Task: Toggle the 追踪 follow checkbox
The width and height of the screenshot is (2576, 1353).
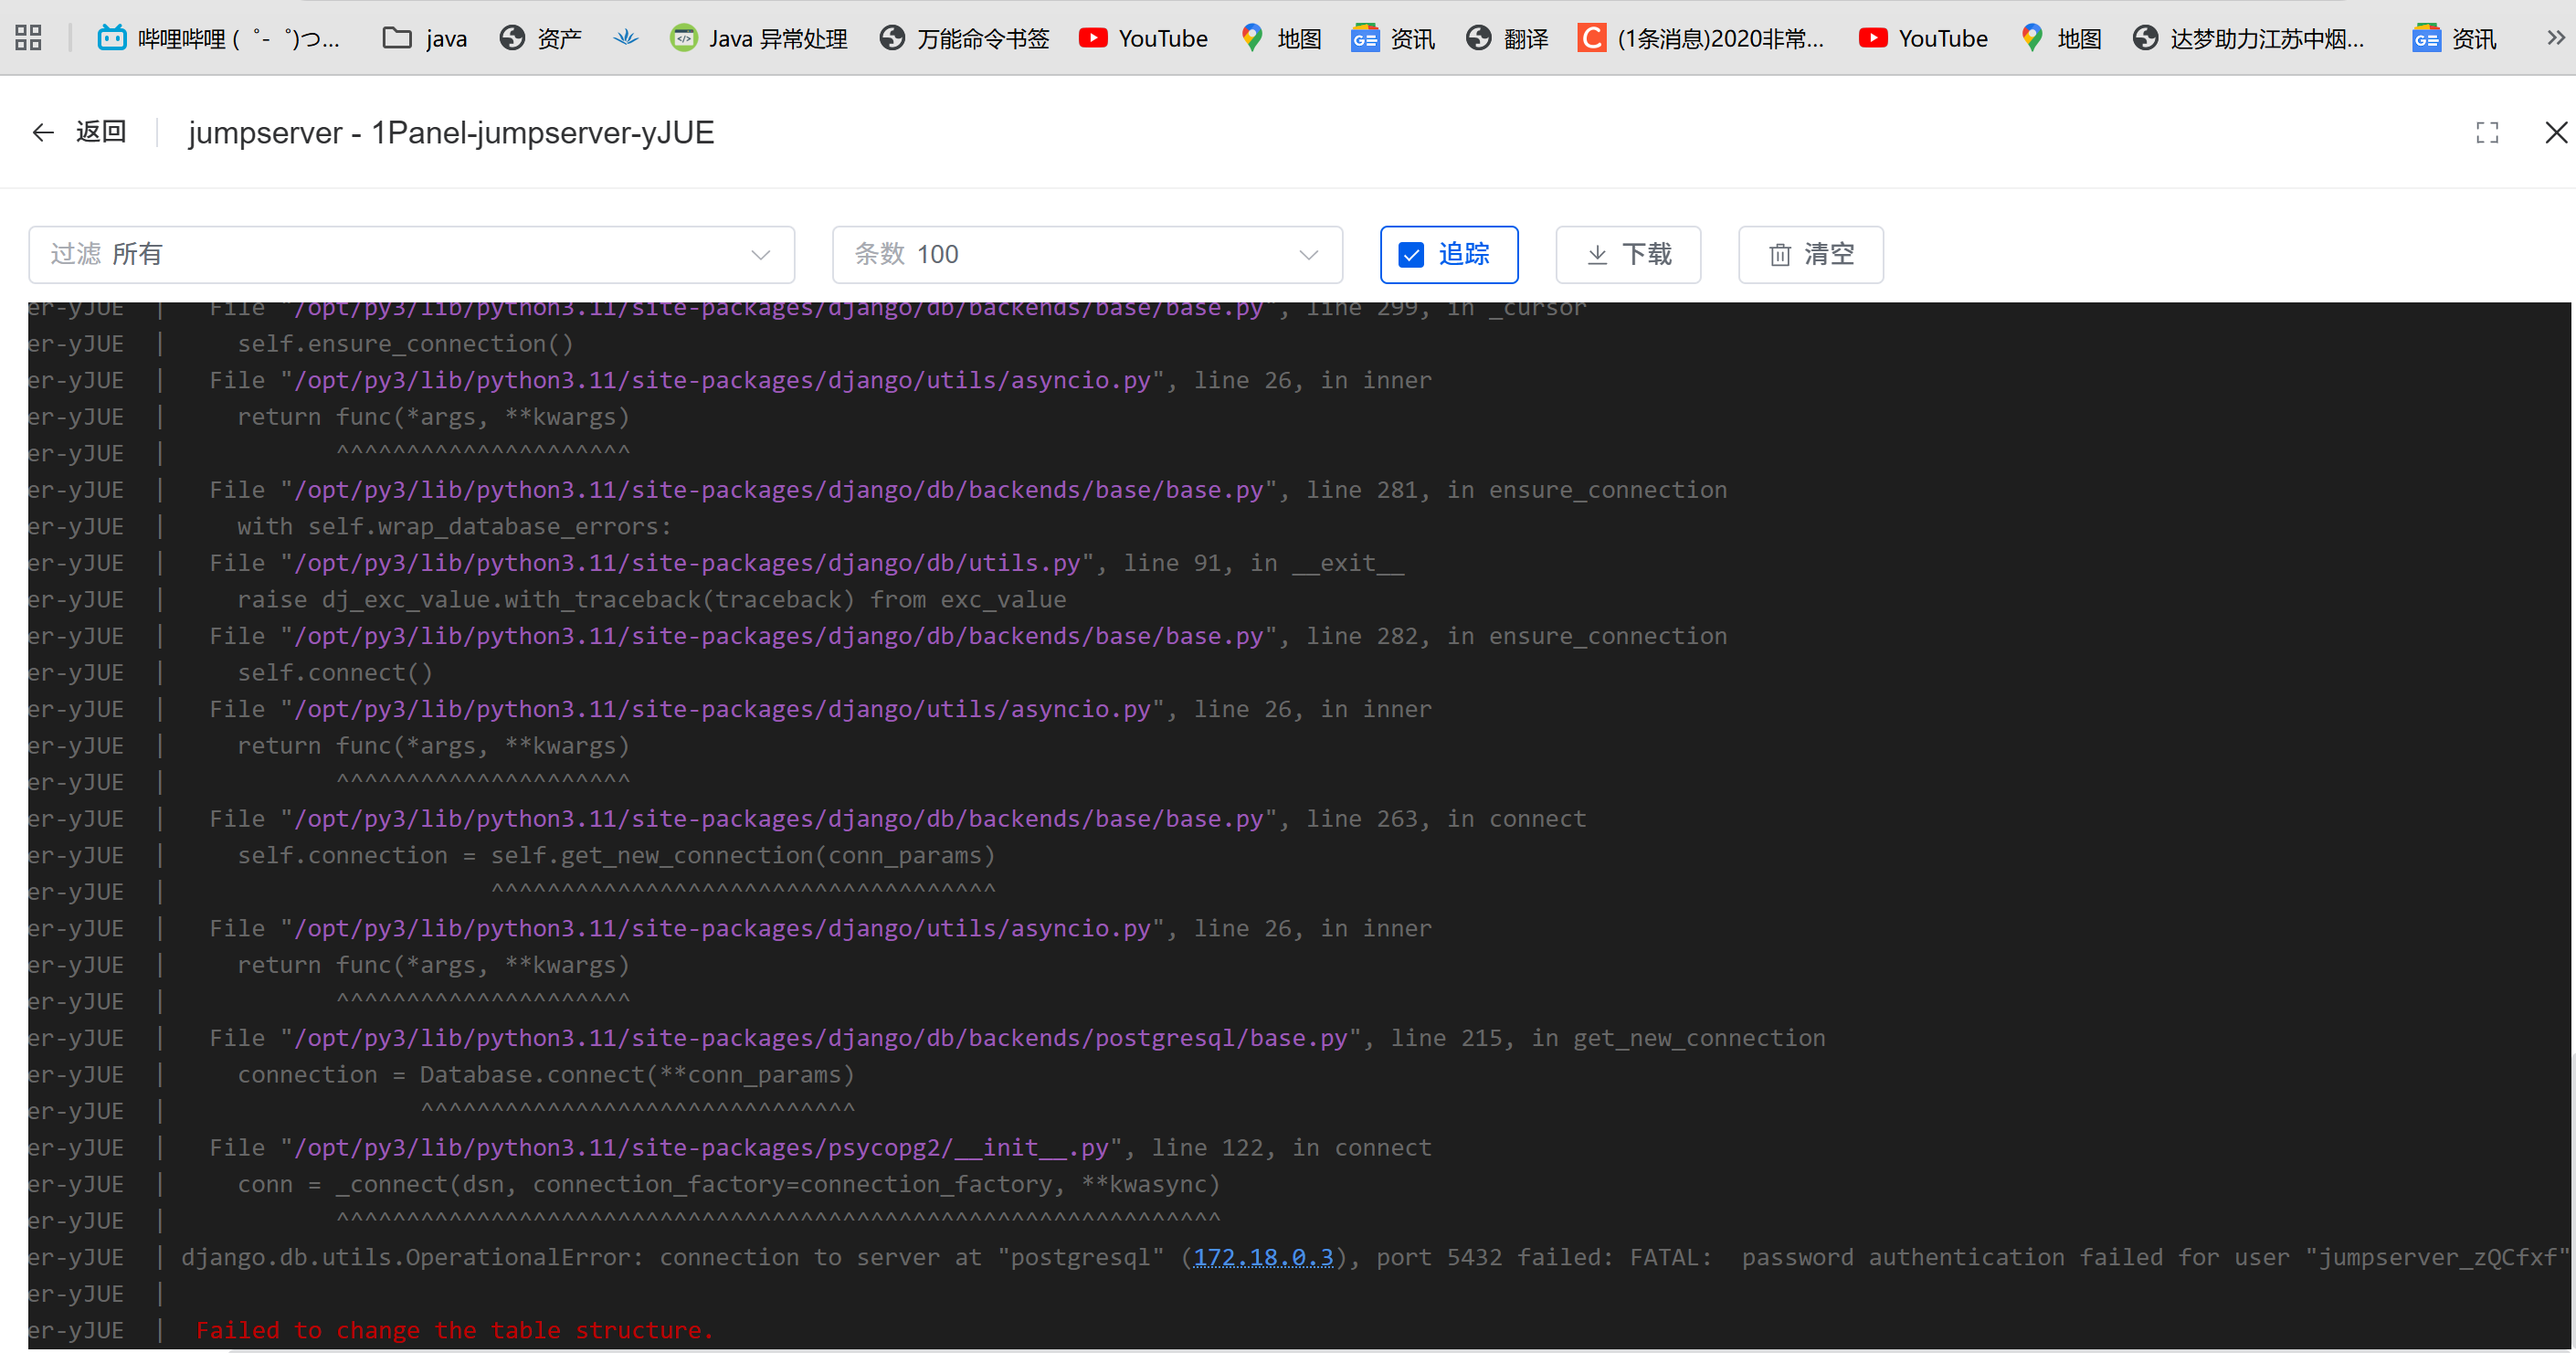Action: click(1411, 255)
